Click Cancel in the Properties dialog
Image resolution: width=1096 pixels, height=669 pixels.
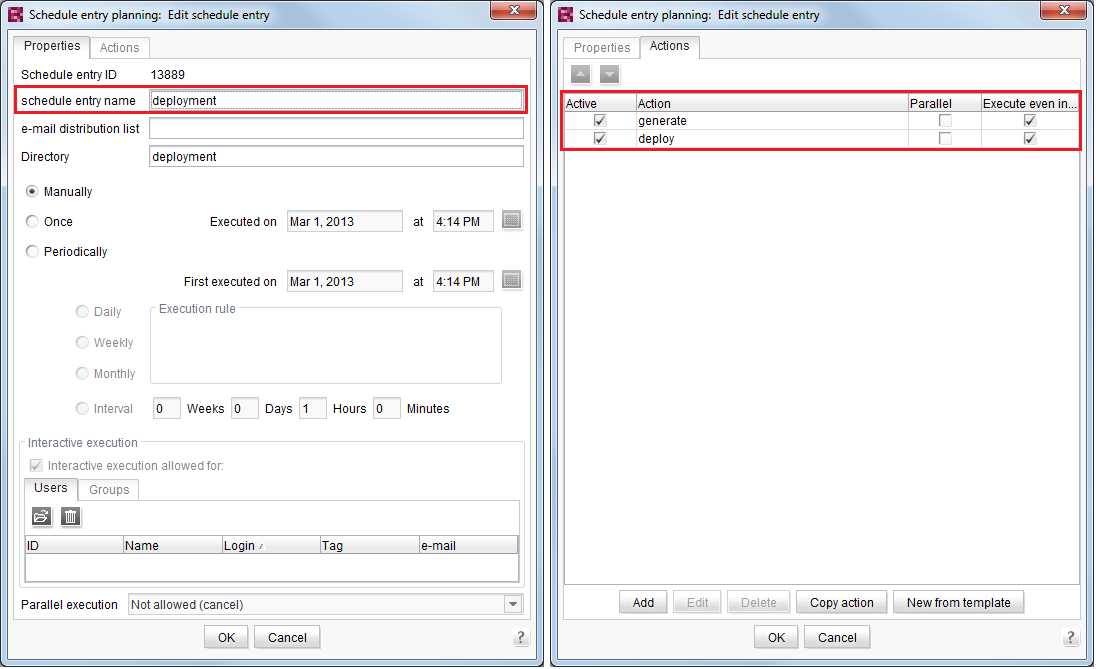click(287, 638)
